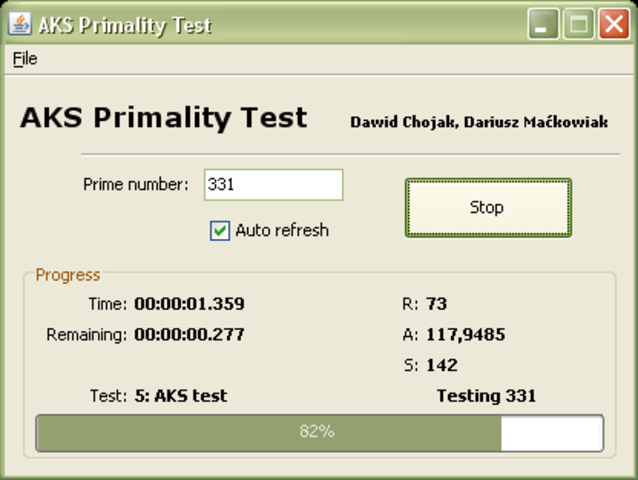Uncheck the Auto refresh checkbox
638x480 pixels.
tap(220, 231)
